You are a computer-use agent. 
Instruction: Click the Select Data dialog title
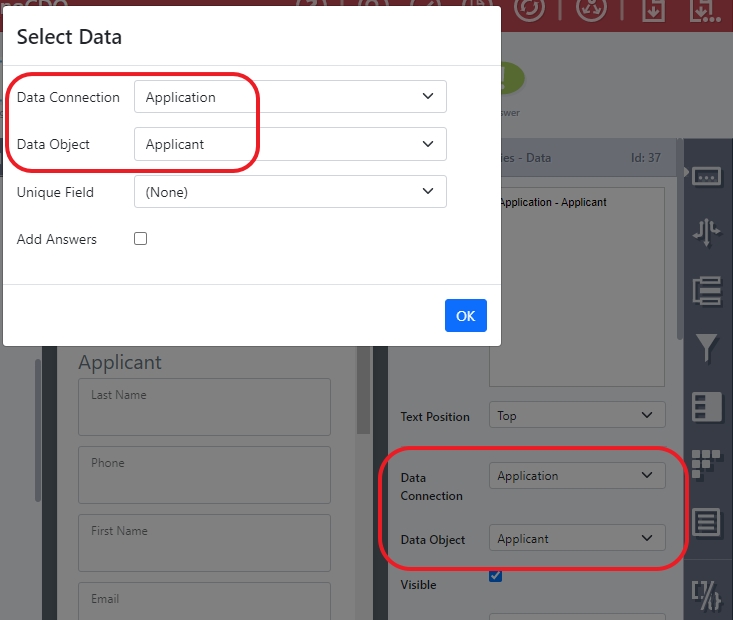[x=69, y=37]
